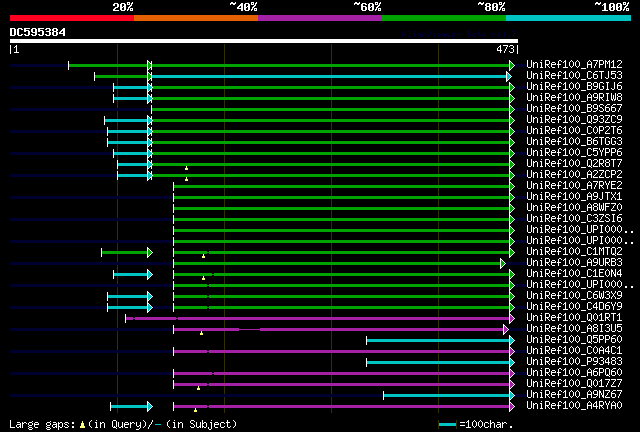
Task: Click the short cyan segment in A4RYA0 row
Action: [x=129, y=407]
